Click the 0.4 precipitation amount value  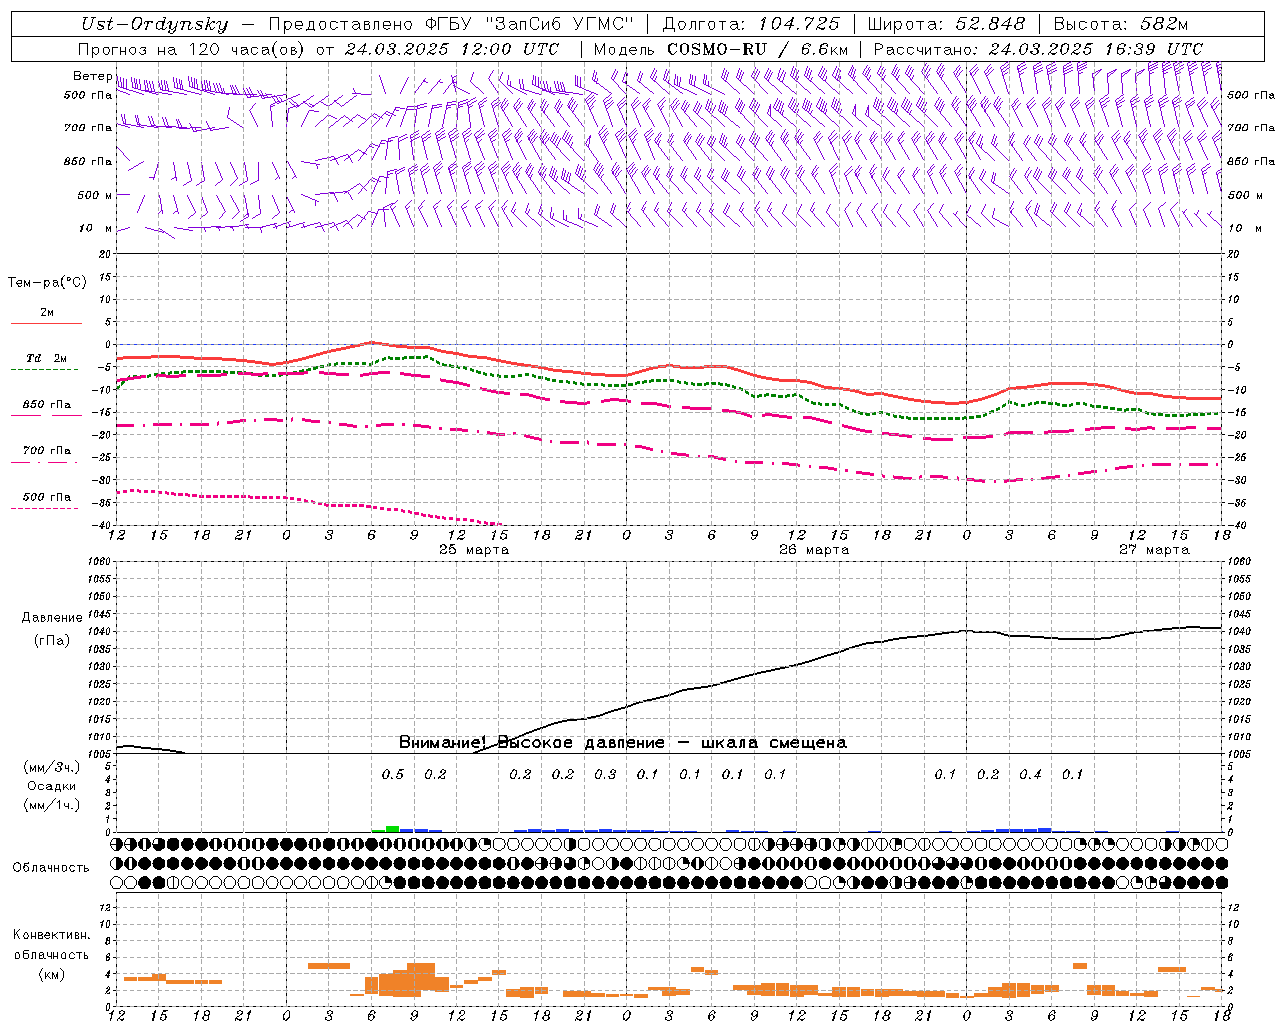pyautogui.click(x=1030, y=774)
